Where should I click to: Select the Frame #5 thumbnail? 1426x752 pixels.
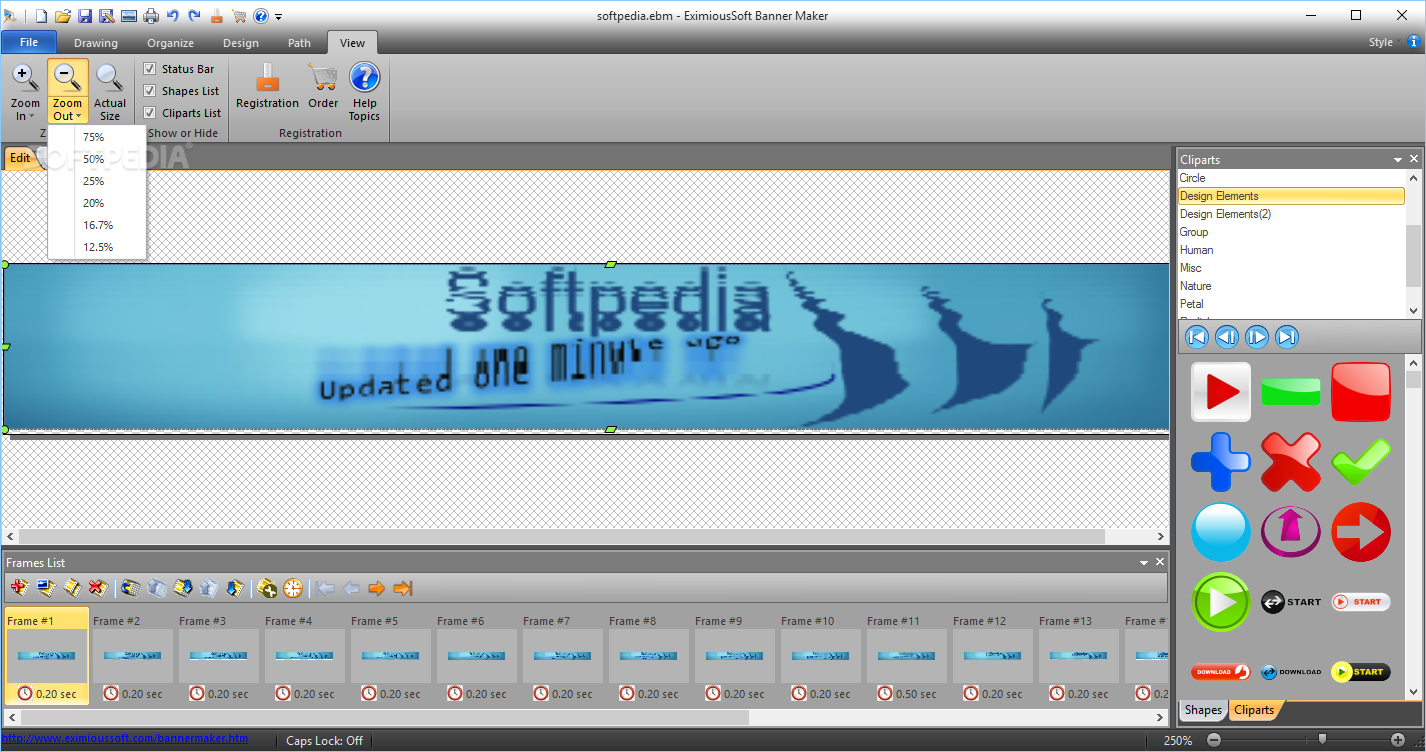pyautogui.click(x=391, y=656)
